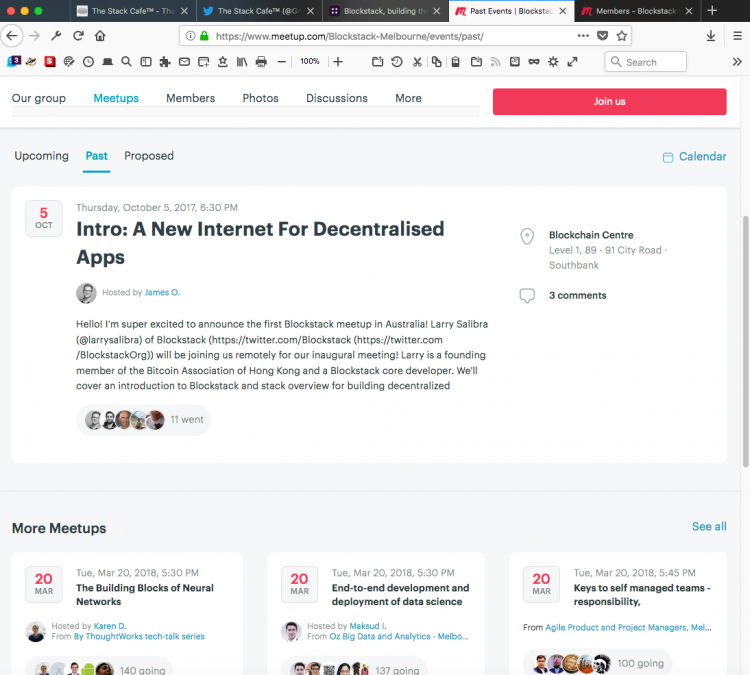The width and height of the screenshot is (750, 675).
Task: Open Blockchain Centre venue link
Action: pos(591,235)
